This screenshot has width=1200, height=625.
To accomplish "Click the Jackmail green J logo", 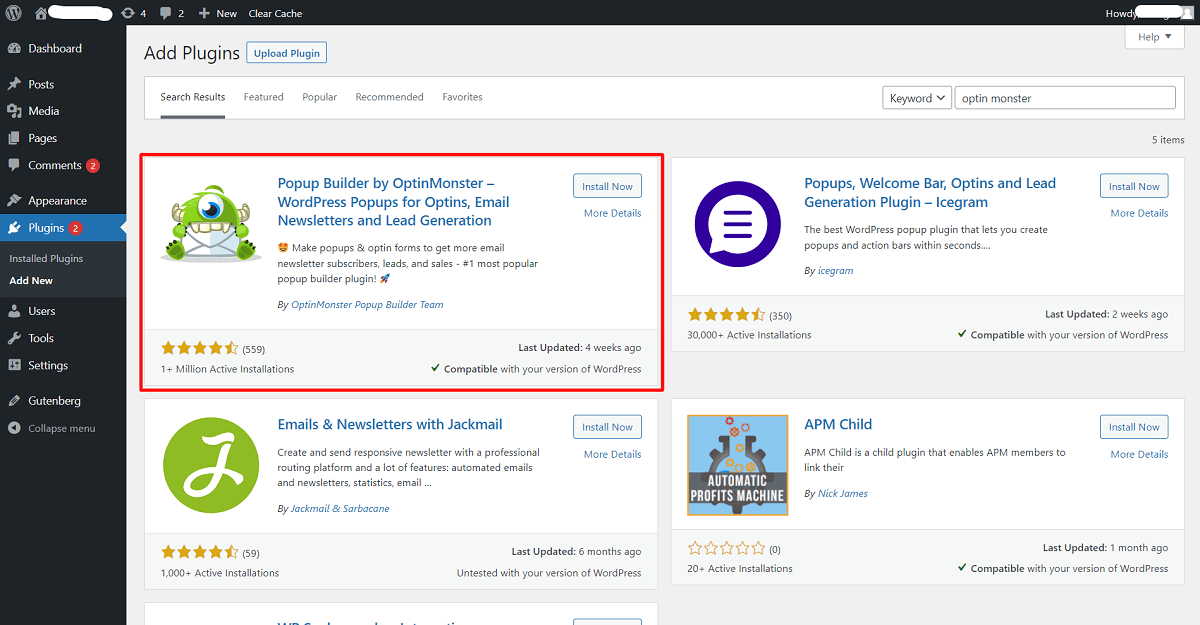I will coord(211,466).
